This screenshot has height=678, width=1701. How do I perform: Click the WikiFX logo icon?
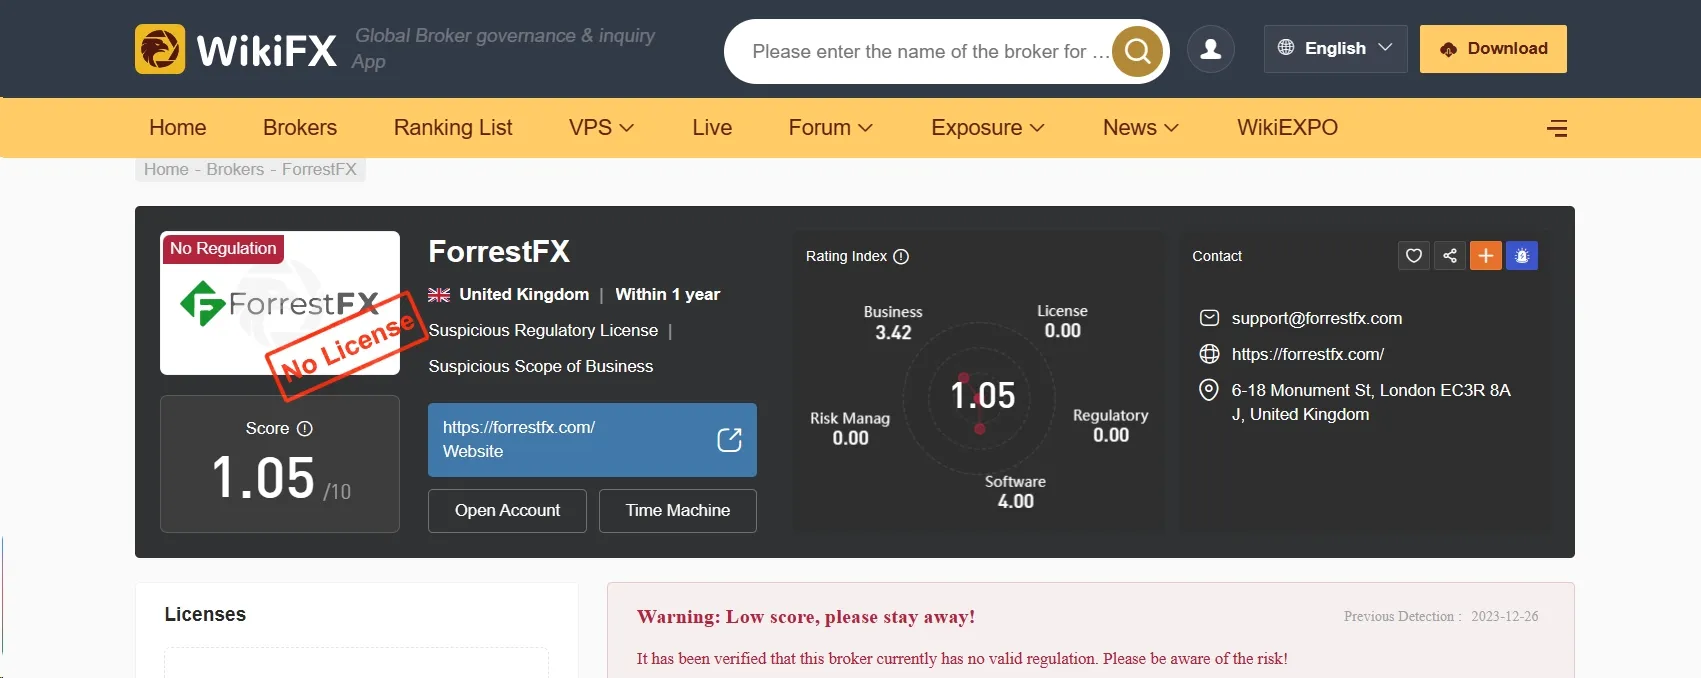(160, 49)
